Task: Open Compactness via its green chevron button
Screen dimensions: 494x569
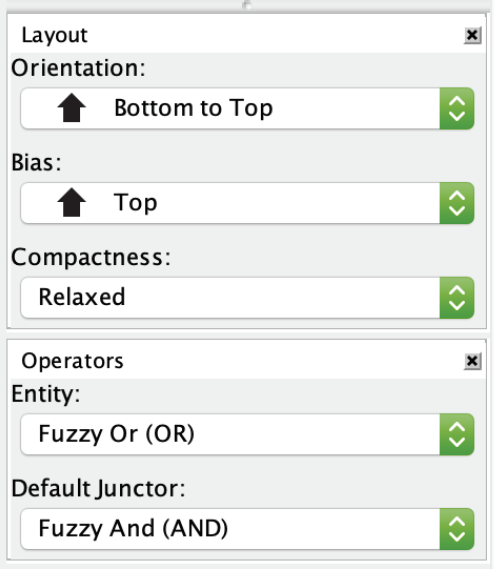Action: [457, 298]
